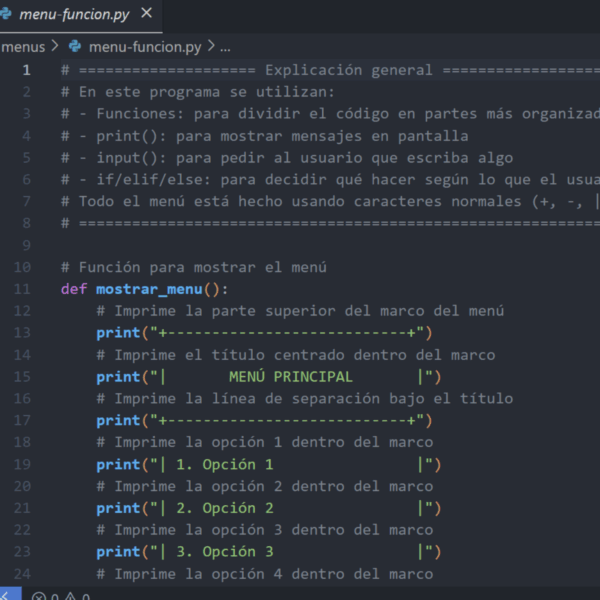Open the remote window button in status bar

point(10,593)
